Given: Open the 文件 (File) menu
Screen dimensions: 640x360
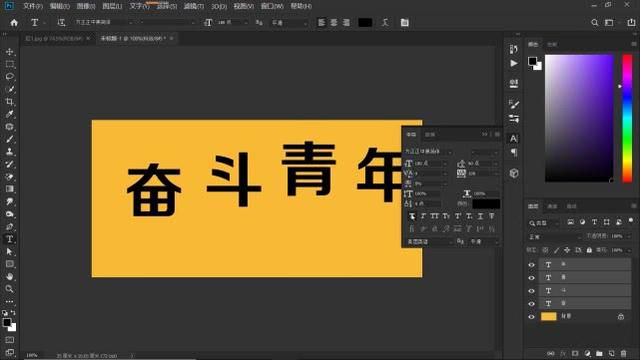Looking at the screenshot, I should (x=33, y=6).
